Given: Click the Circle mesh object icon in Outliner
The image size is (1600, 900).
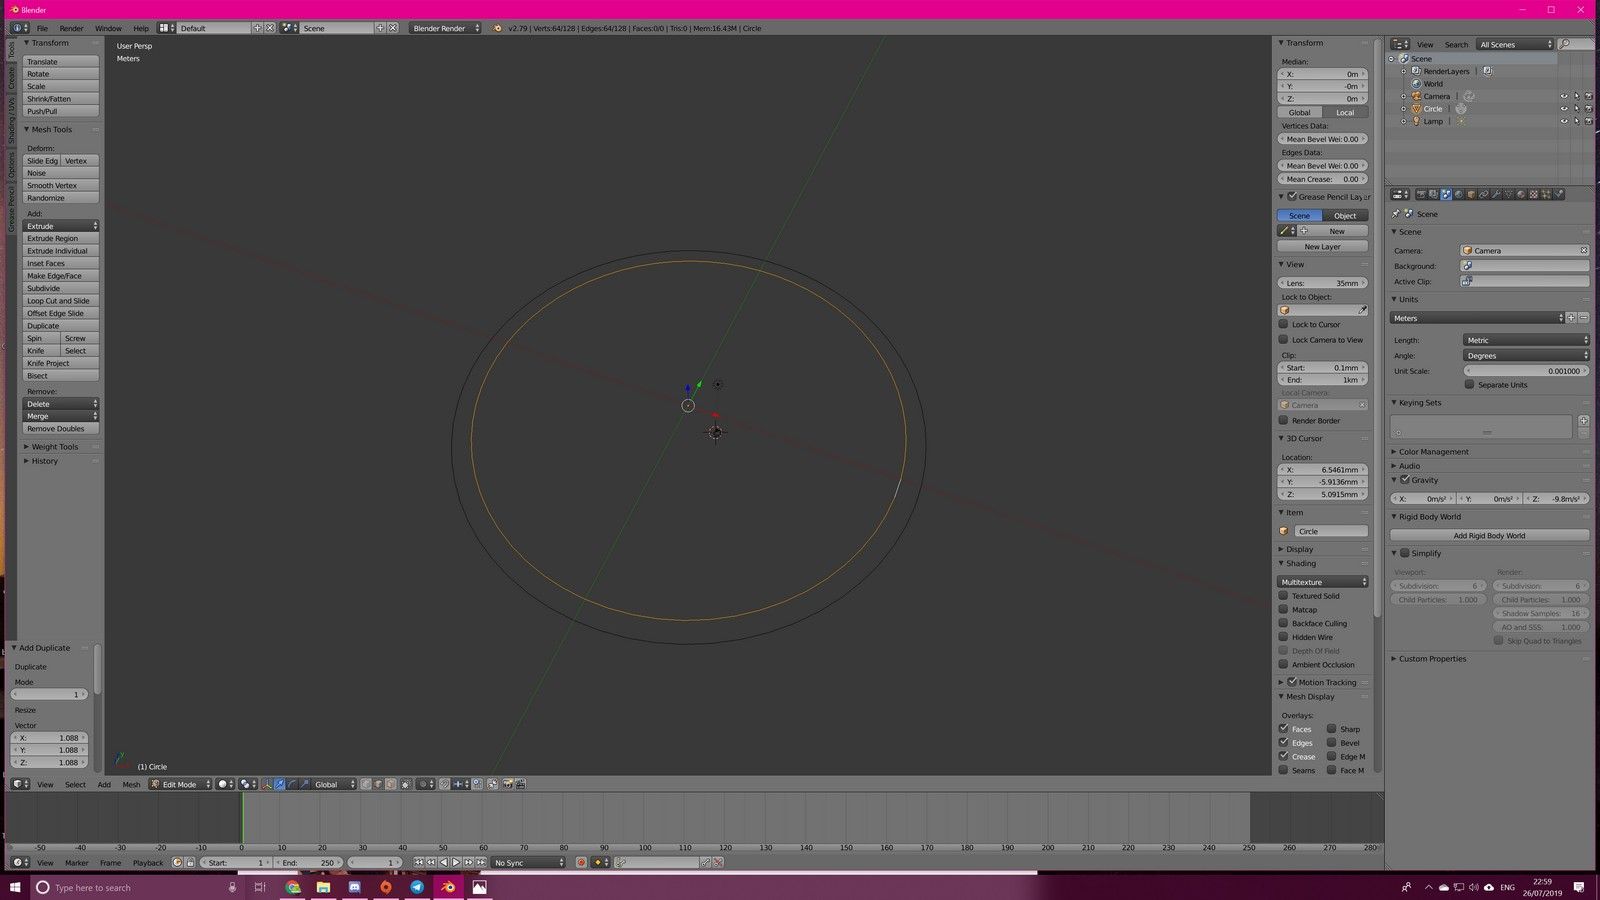Looking at the screenshot, I should coord(1416,109).
